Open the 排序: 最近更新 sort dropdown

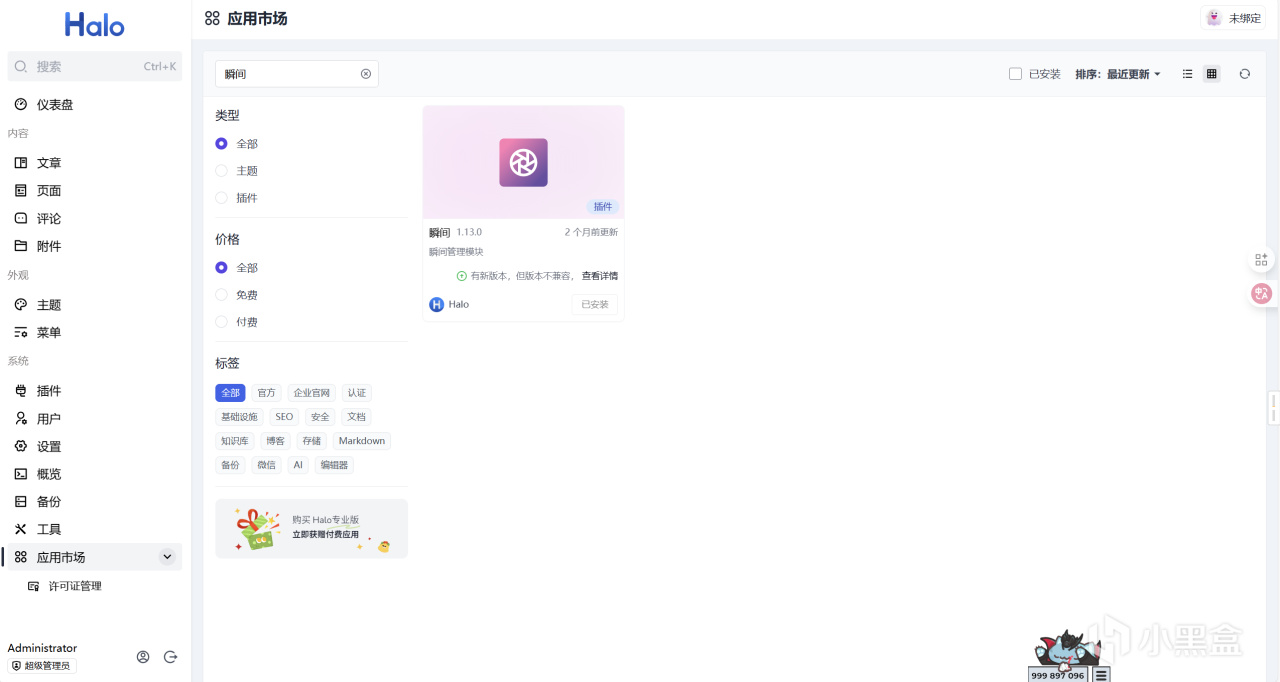1118,74
